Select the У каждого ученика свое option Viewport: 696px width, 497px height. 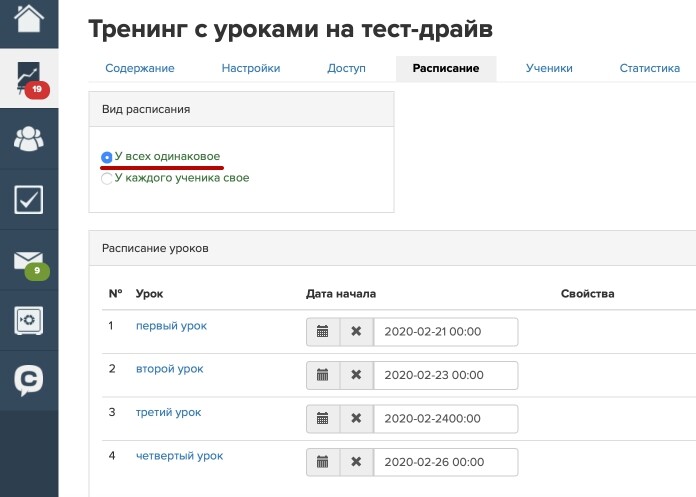(x=107, y=179)
